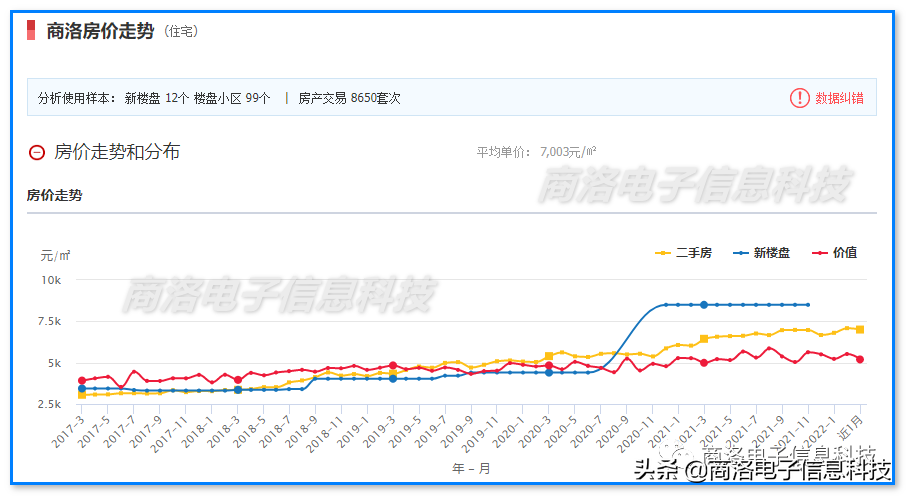This screenshot has width=906, height=496.
Task: Click the 7.5k y-axis label
Action: 49,321
